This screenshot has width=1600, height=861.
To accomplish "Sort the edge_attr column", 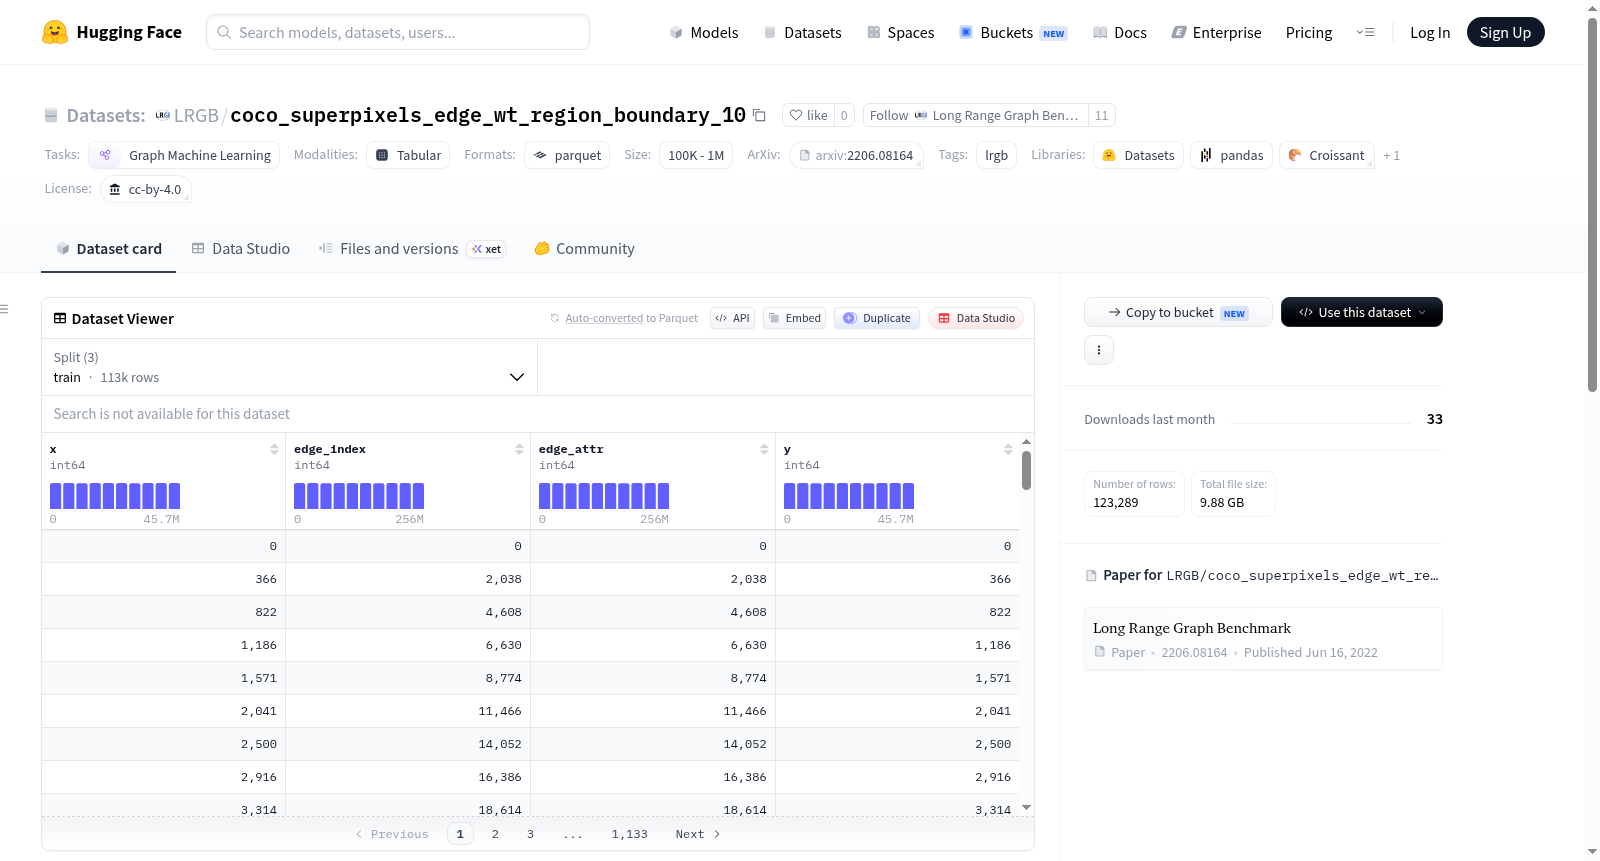I will [764, 449].
